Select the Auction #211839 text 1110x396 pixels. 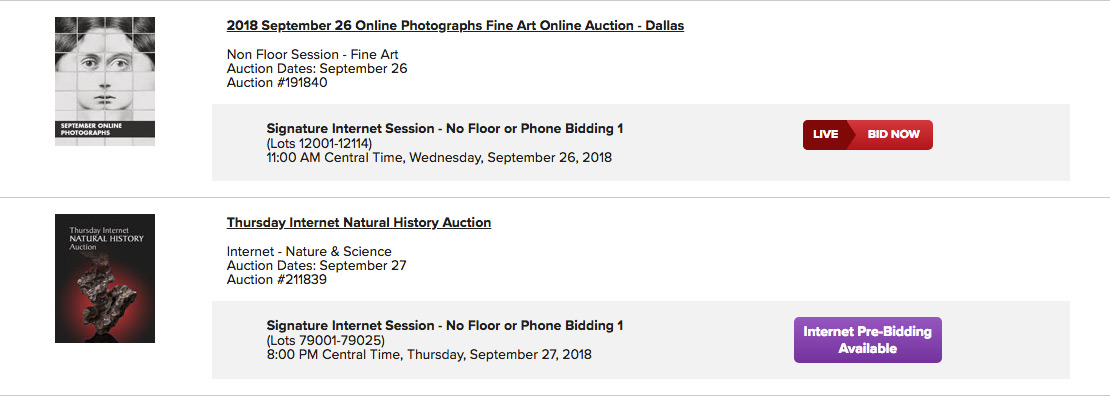(277, 279)
